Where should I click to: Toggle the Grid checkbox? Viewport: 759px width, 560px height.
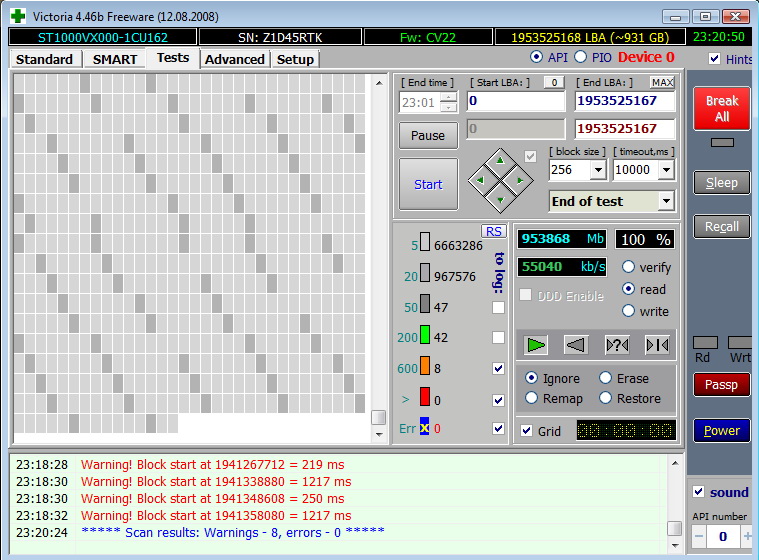527,431
